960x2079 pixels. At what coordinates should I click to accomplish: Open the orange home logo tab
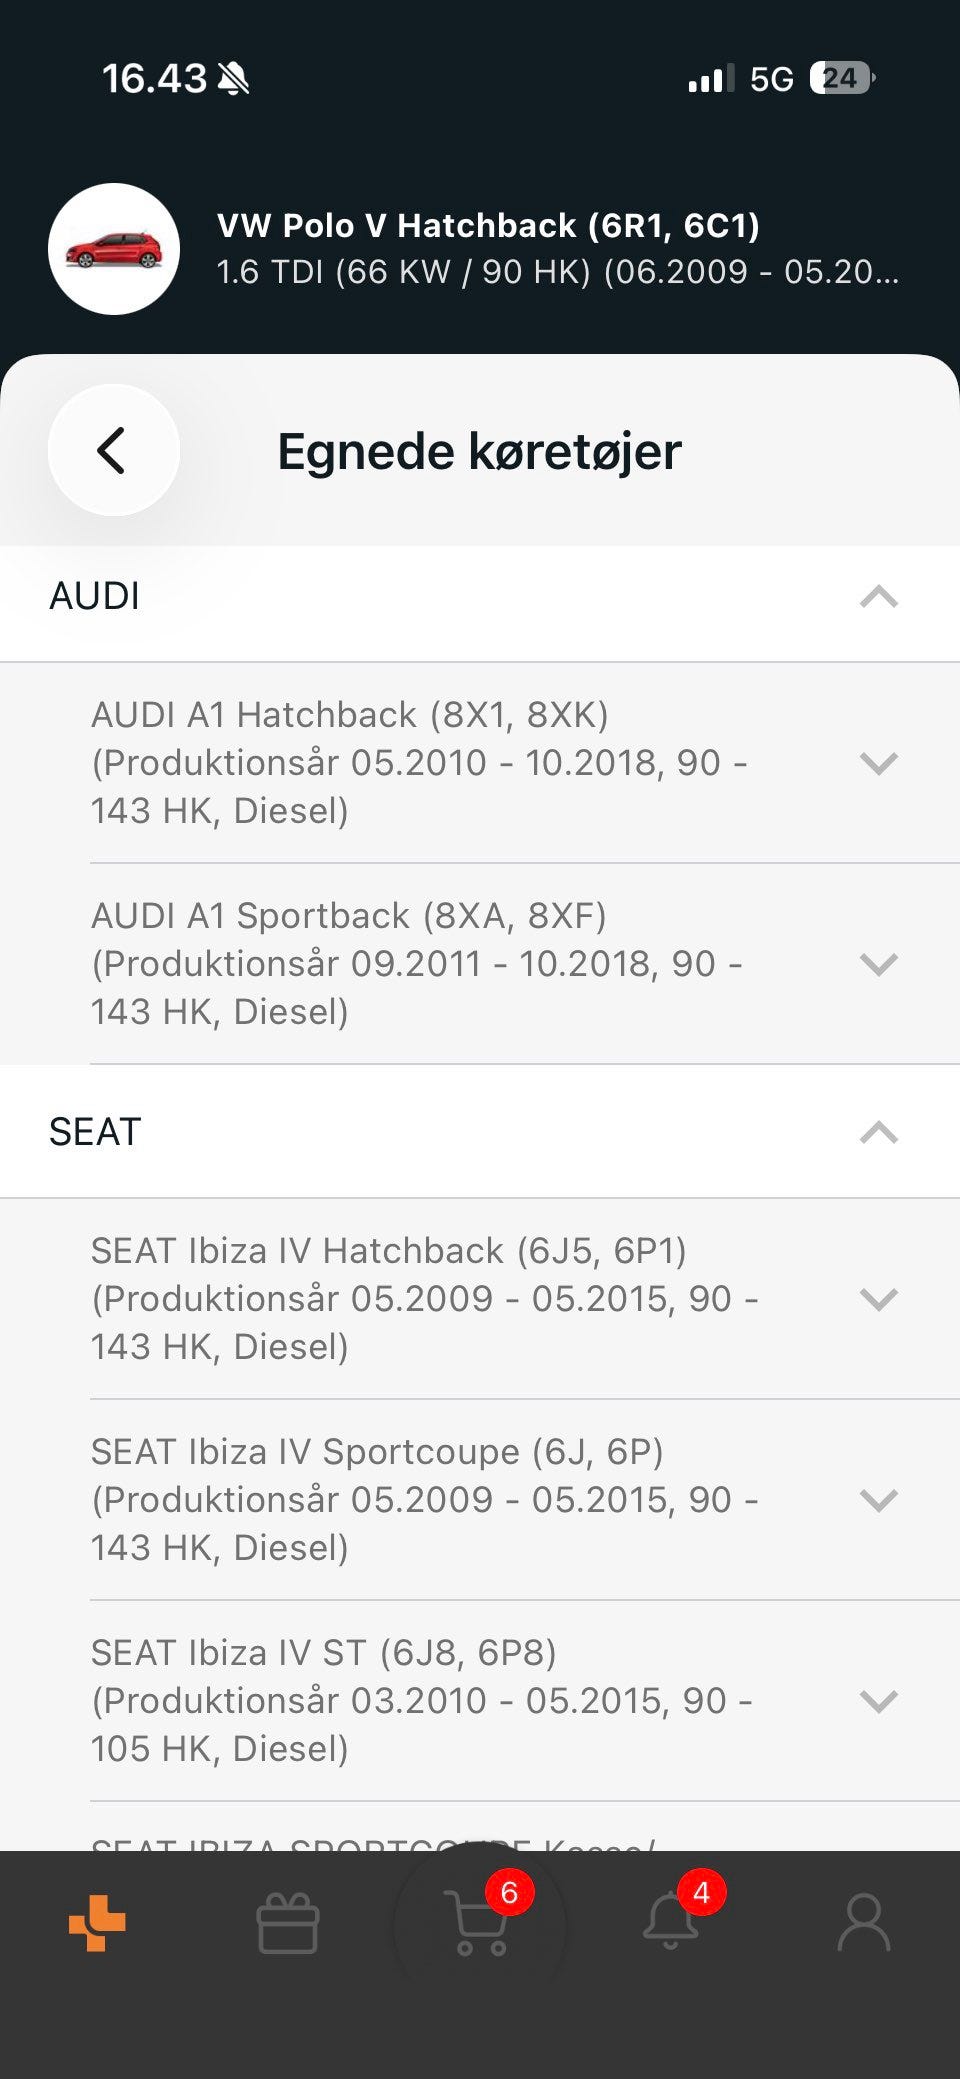(x=97, y=1922)
